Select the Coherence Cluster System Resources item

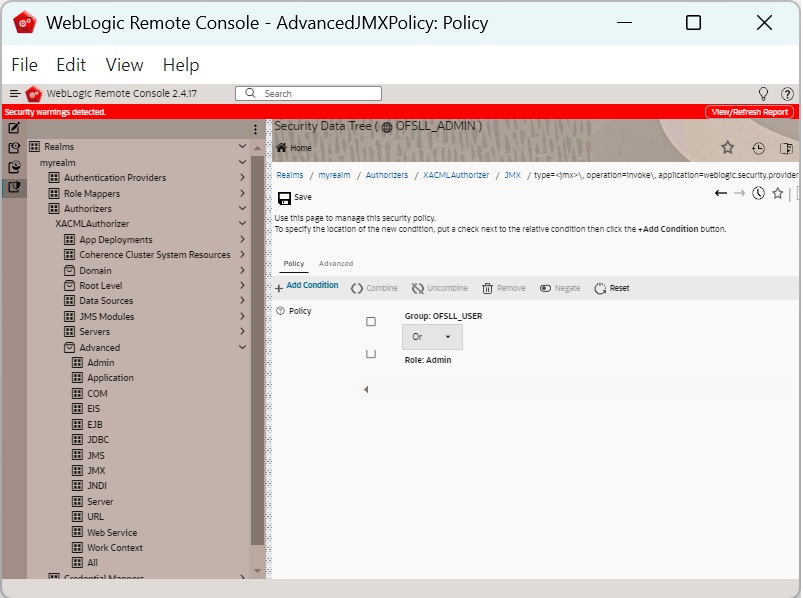tap(155, 255)
